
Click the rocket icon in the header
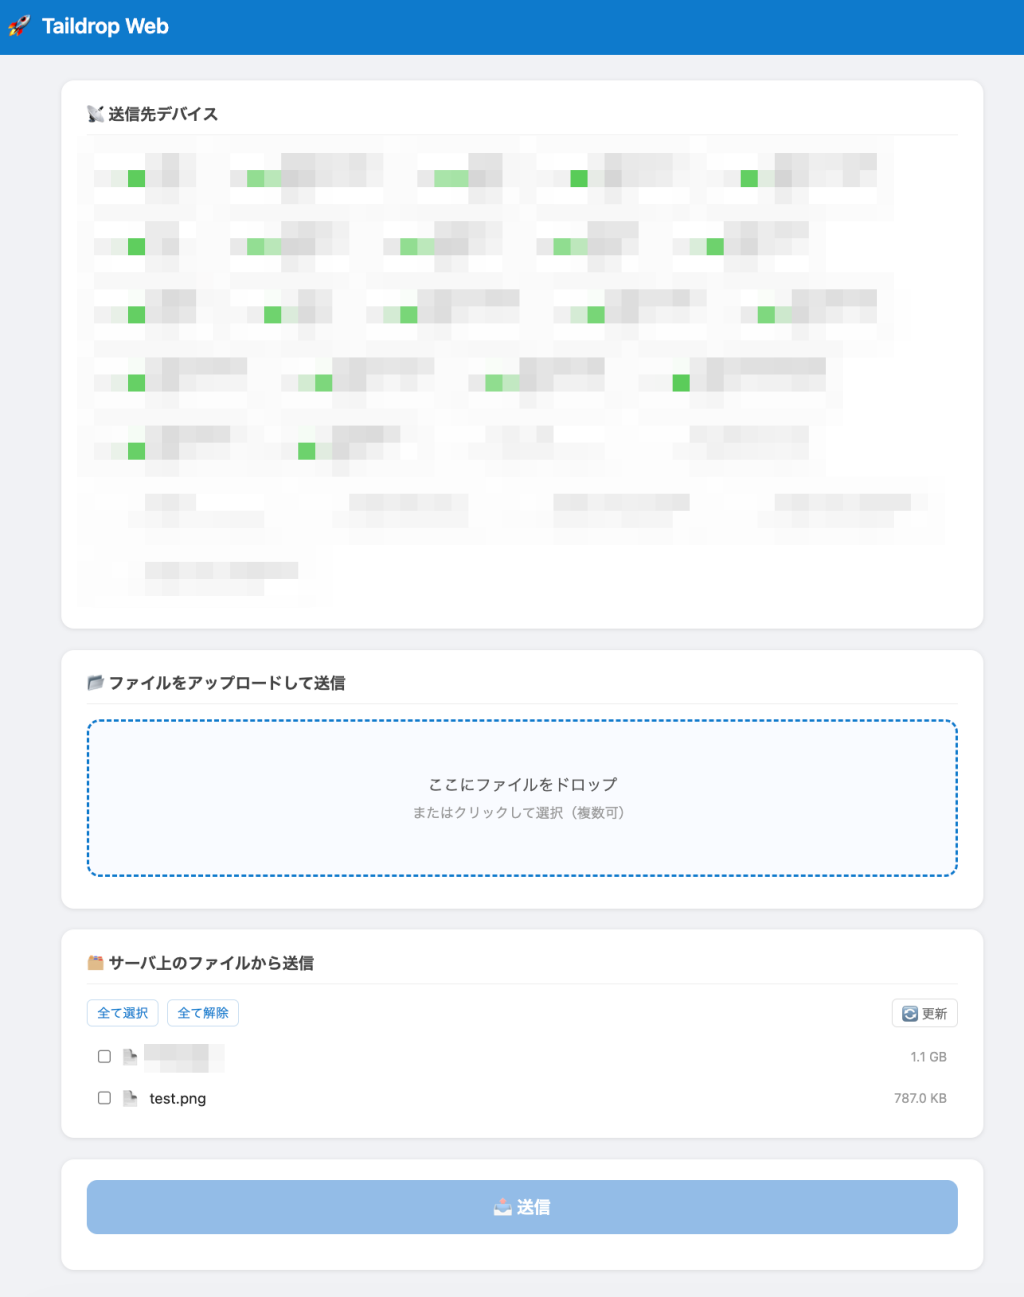19,27
